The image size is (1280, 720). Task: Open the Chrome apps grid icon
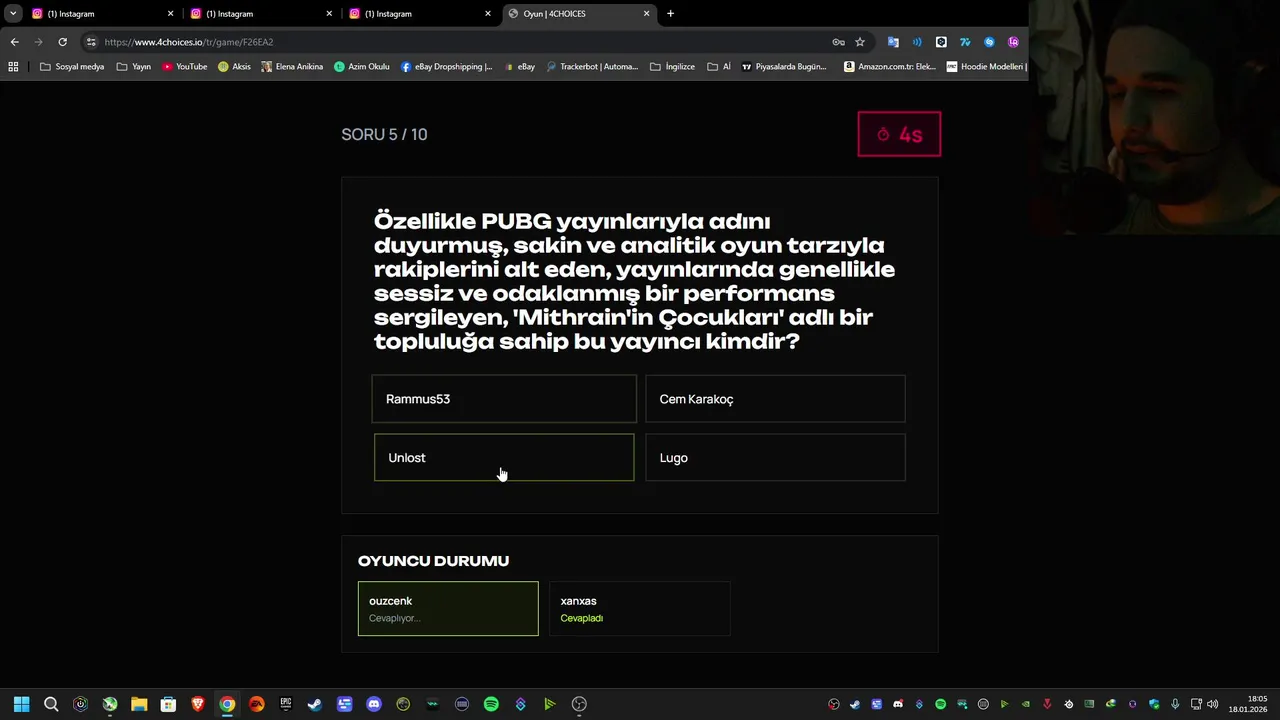(13, 67)
